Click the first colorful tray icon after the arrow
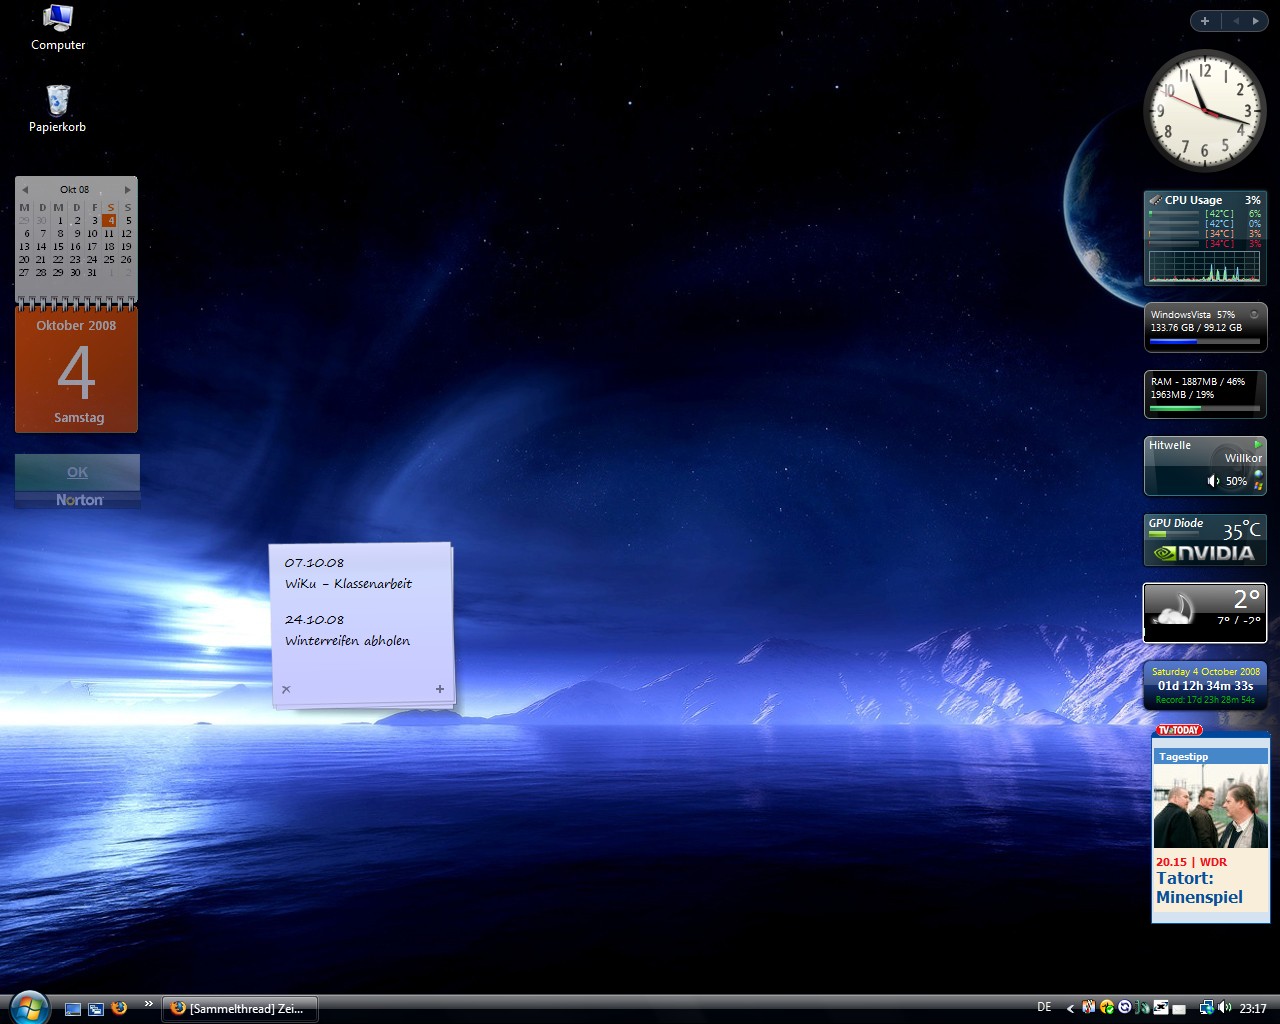This screenshot has height=1024, width=1280. [x=1089, y=1007]
